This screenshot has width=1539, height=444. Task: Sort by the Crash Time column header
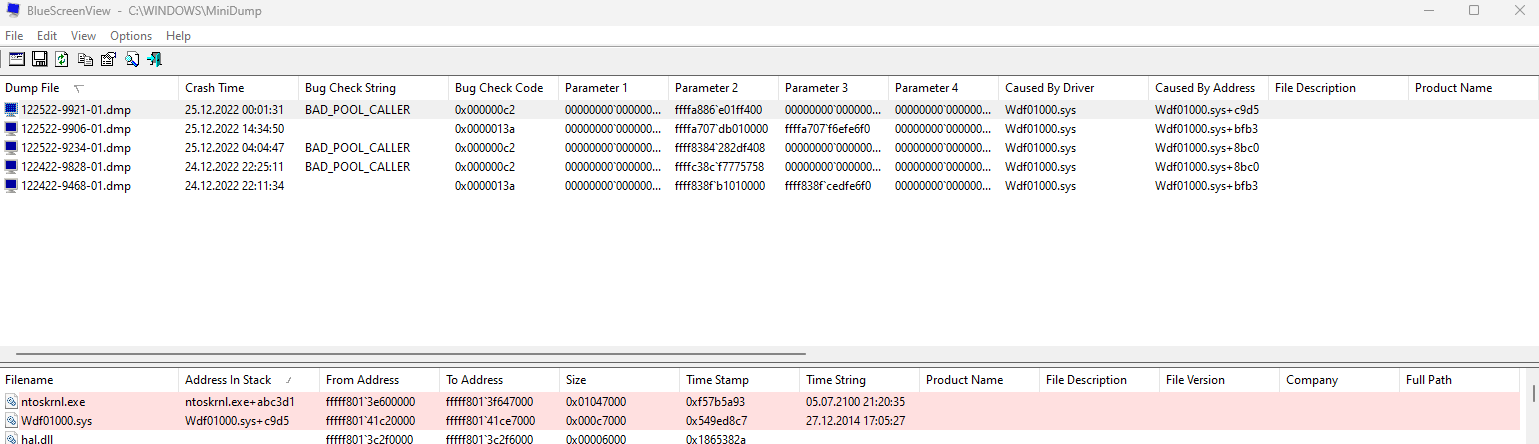pyautogui.click(x=239, y=88)
